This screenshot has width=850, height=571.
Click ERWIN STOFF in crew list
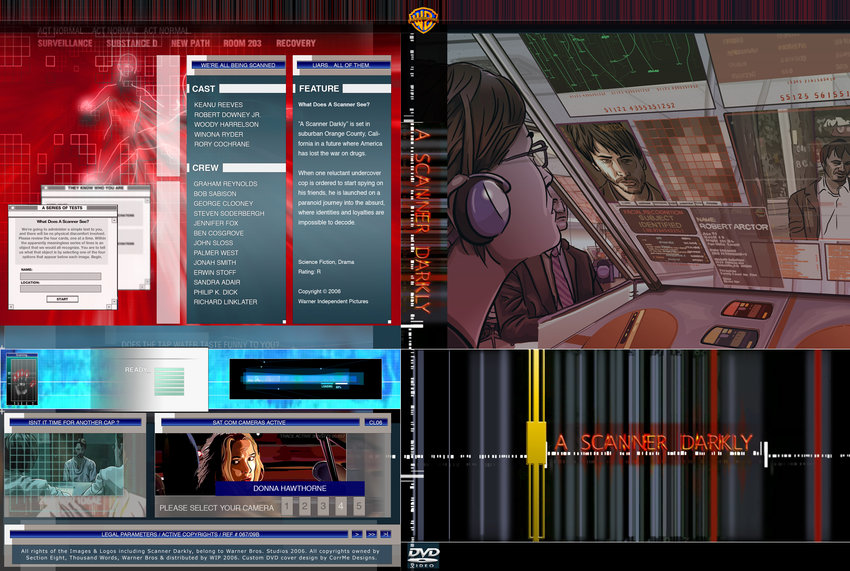click(215, 272)
